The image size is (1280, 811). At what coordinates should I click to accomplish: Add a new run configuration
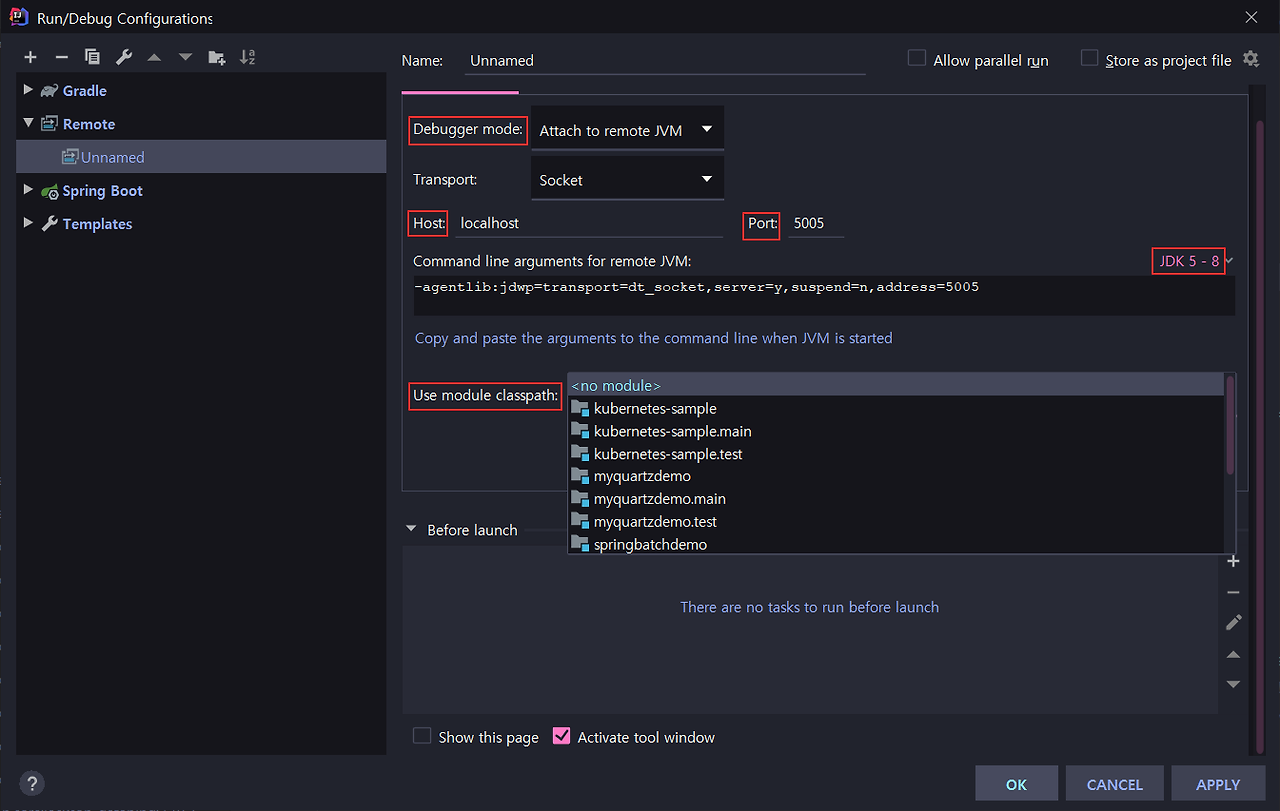[x=30, y=57]
